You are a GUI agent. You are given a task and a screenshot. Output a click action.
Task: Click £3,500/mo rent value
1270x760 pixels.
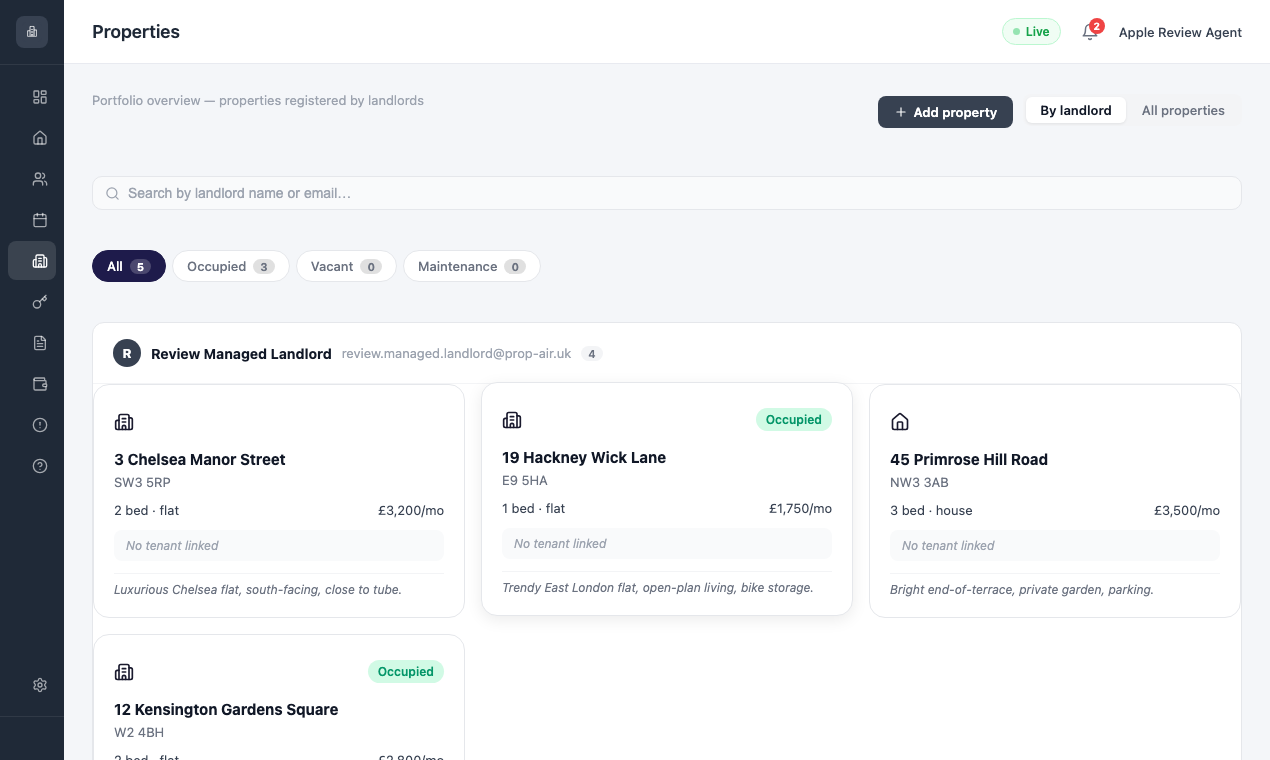1187,511
